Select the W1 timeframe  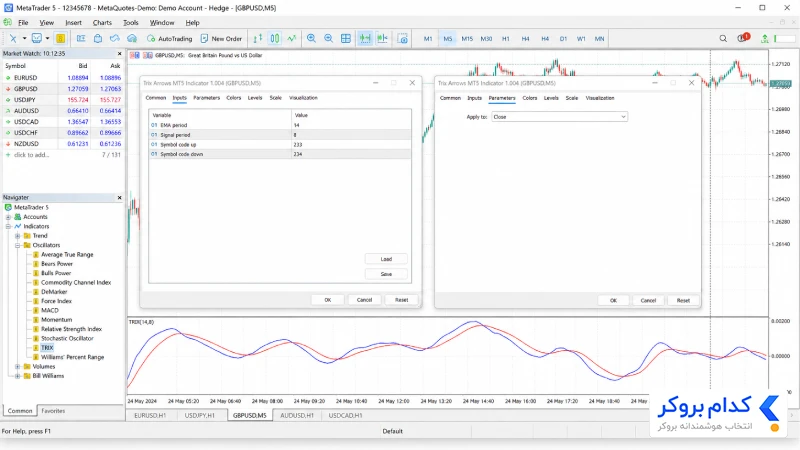tap(581, 39)
